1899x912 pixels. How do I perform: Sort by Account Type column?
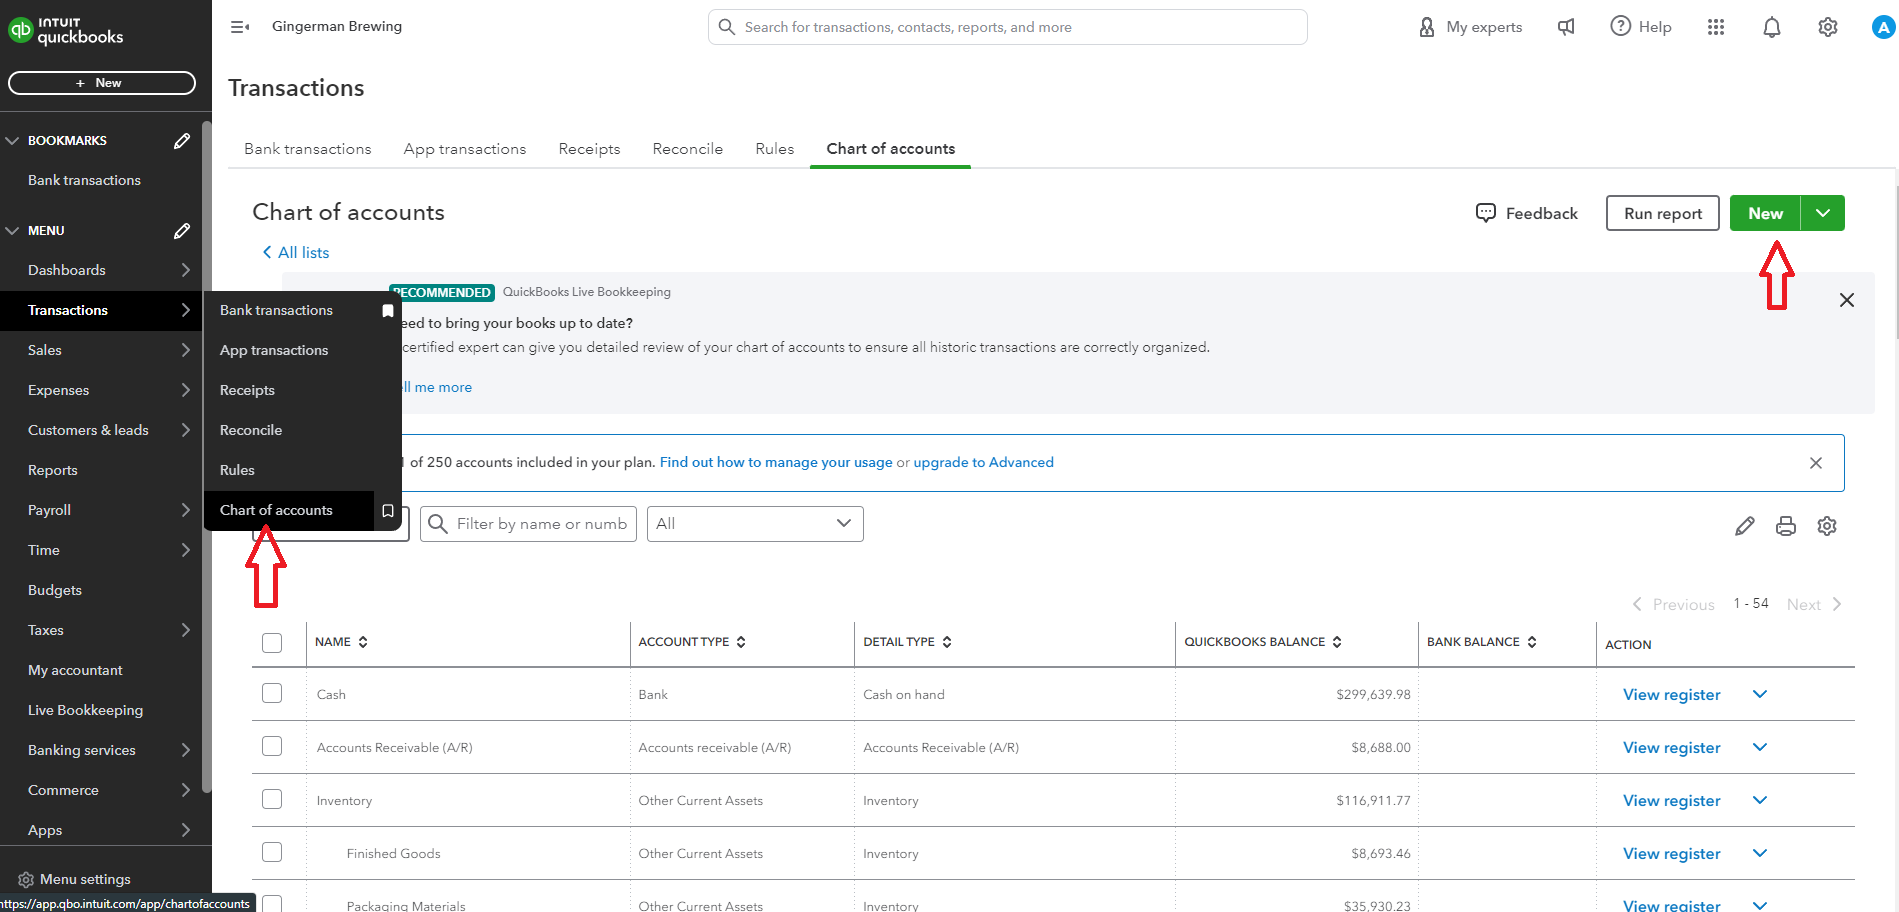click(741, 642)
